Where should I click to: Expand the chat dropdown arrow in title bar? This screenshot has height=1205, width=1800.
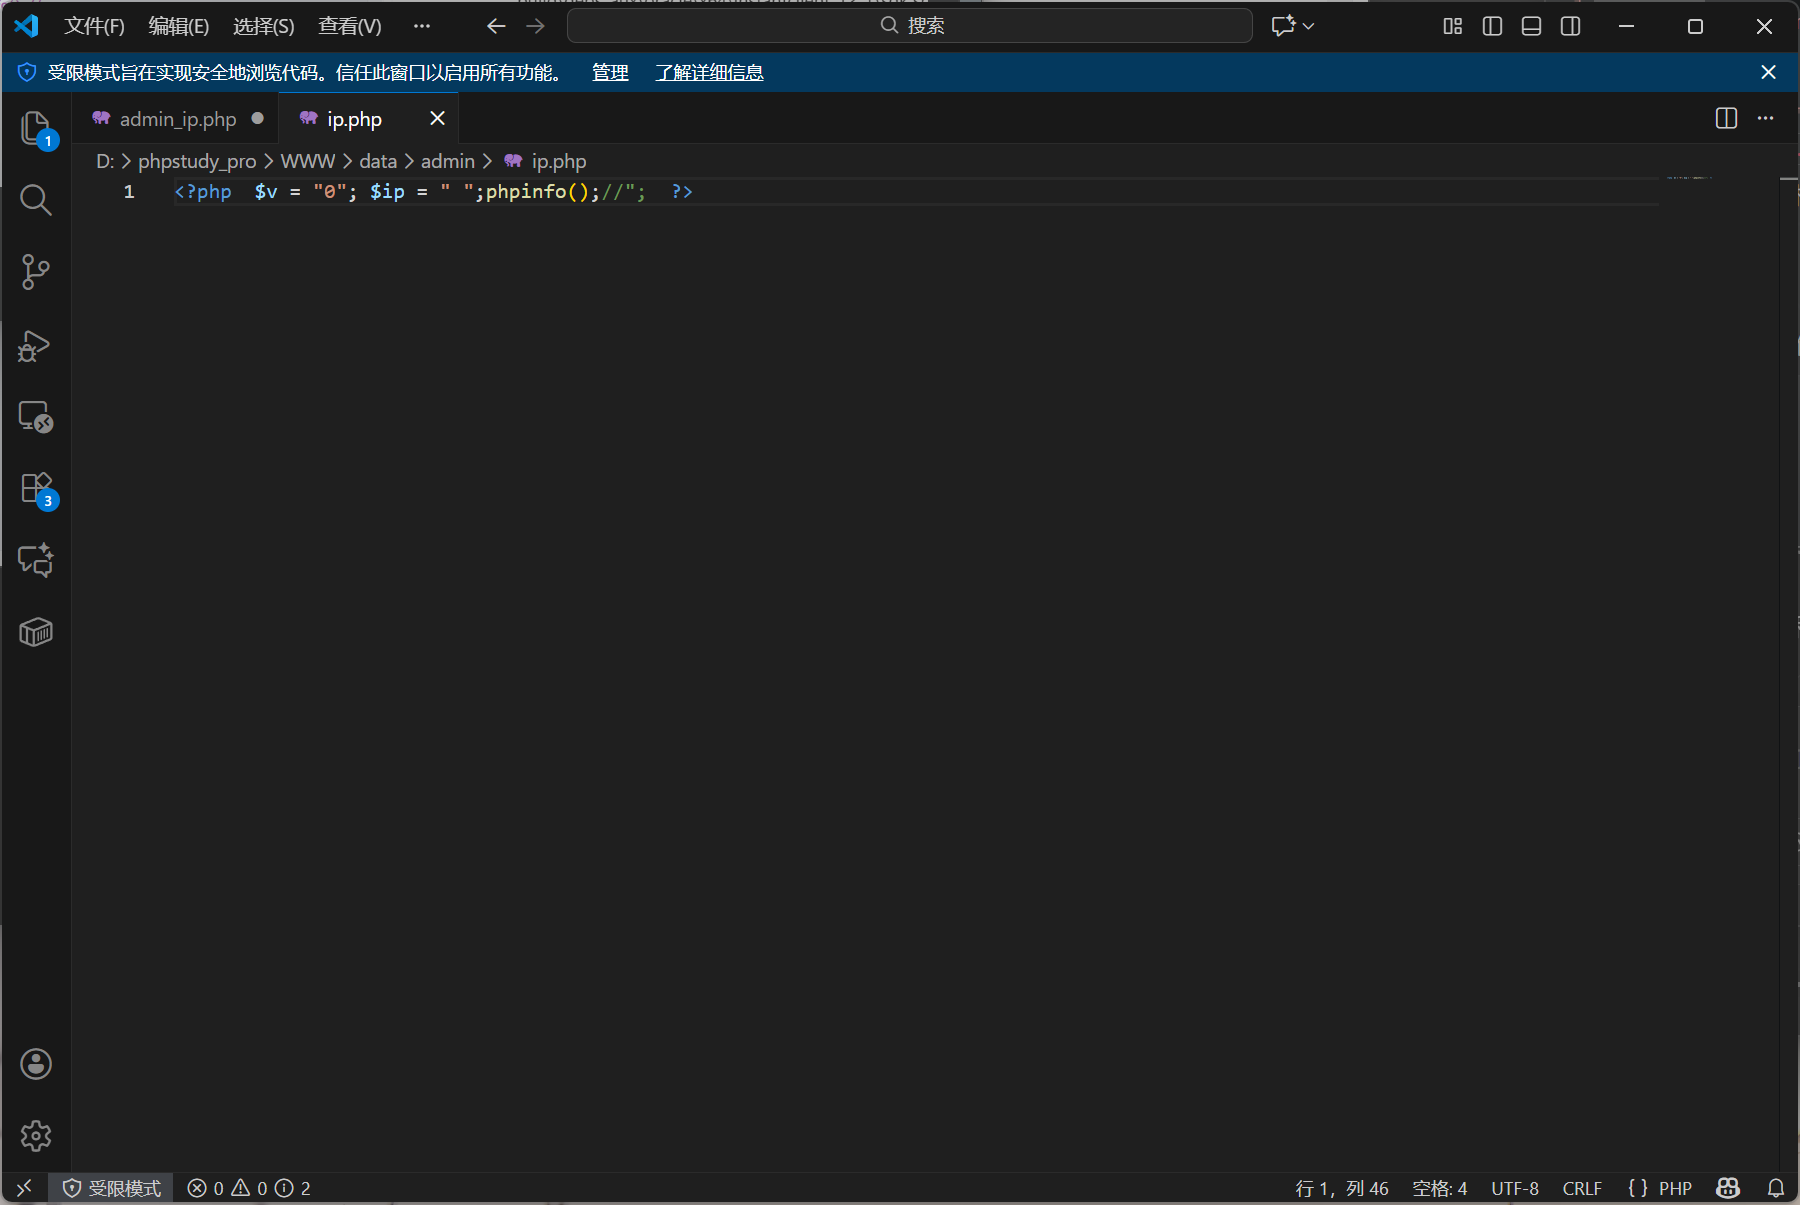pos(1309,26)
